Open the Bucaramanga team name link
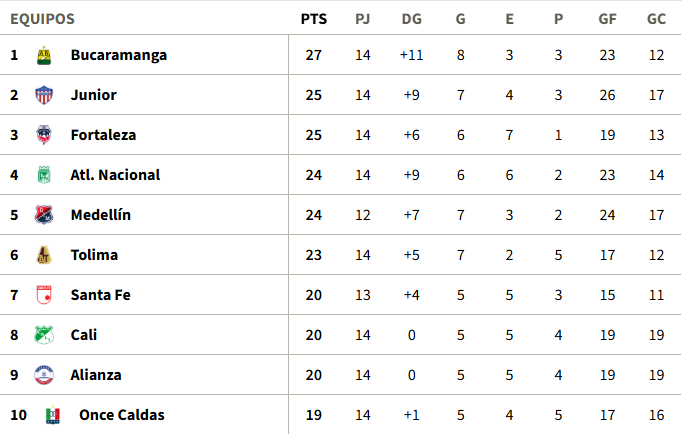Viewport: 682px width, 434px height. click(118, 55)
